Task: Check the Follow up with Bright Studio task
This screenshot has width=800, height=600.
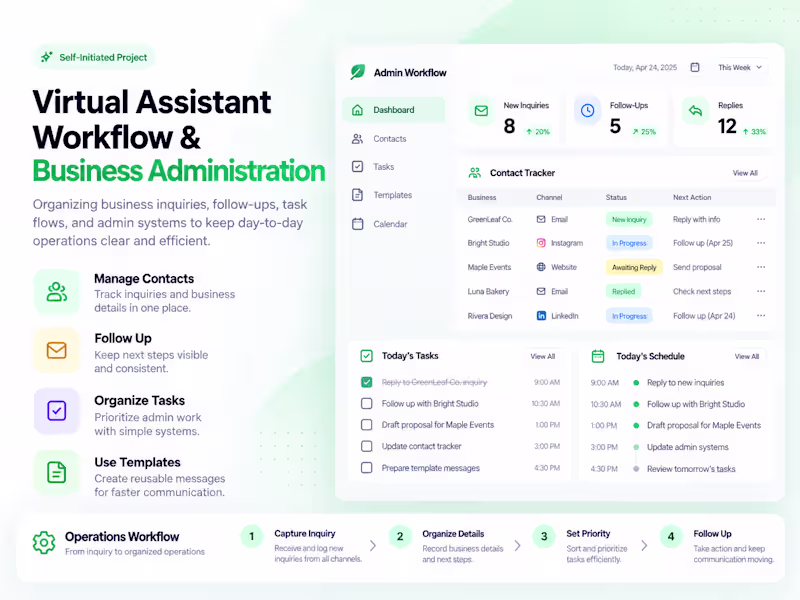Action: tap(366, 404)
